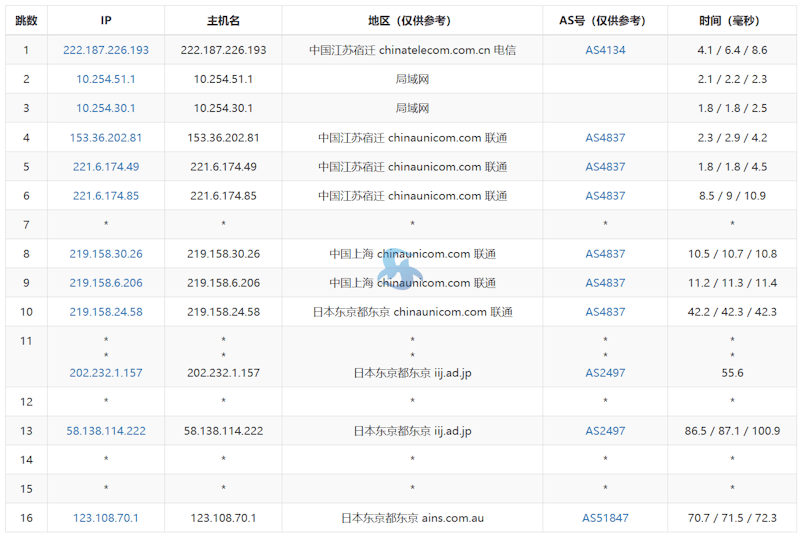Select the 时间（毫秒）column header

(732, 20)
